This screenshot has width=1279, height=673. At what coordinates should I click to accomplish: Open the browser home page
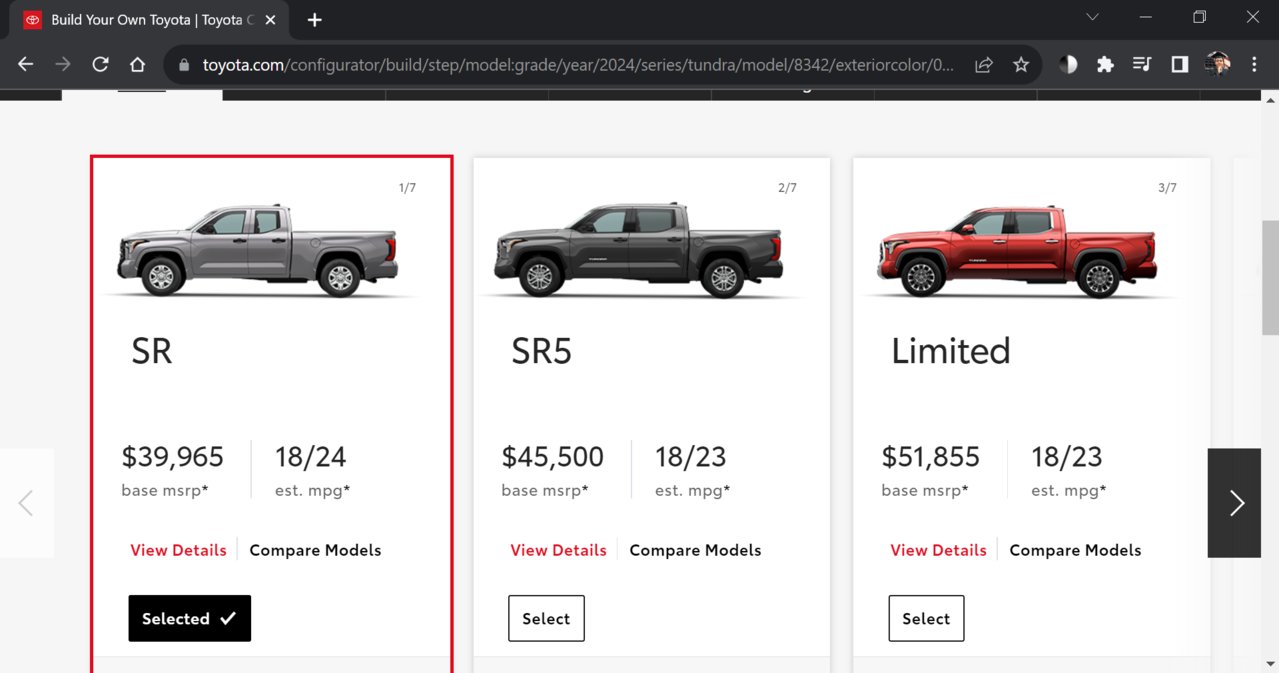[x=138, y=64]
